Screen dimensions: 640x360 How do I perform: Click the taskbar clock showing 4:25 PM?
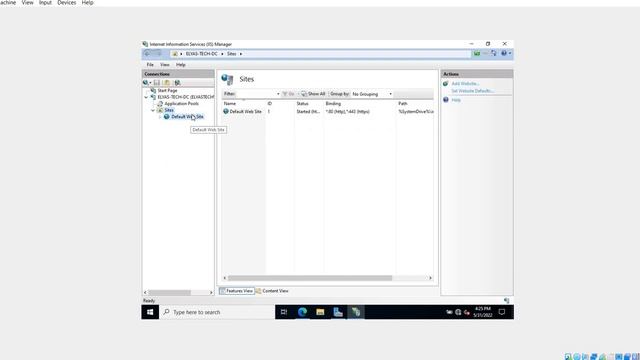pos(483,312)
